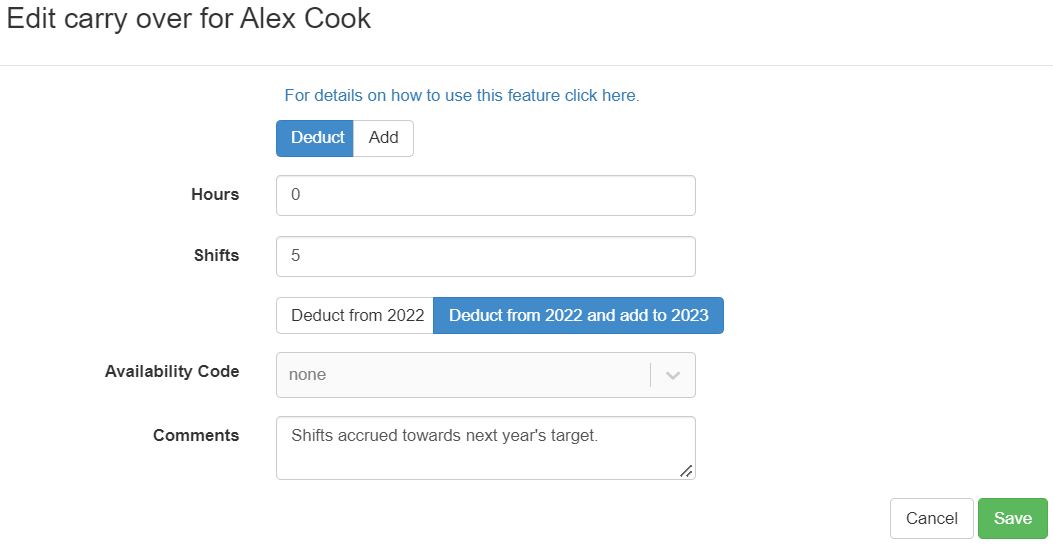Switch to the Add toggle option
The width and height of the screenshot is (1053, 552).
click(383, 138)
